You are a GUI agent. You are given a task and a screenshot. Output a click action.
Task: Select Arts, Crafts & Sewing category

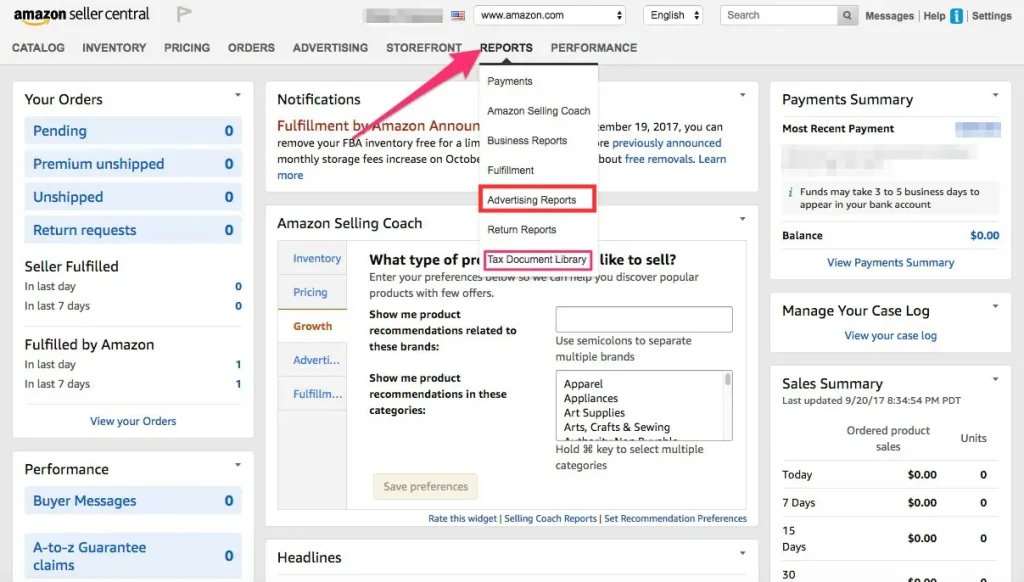click(x=617, y=427)
